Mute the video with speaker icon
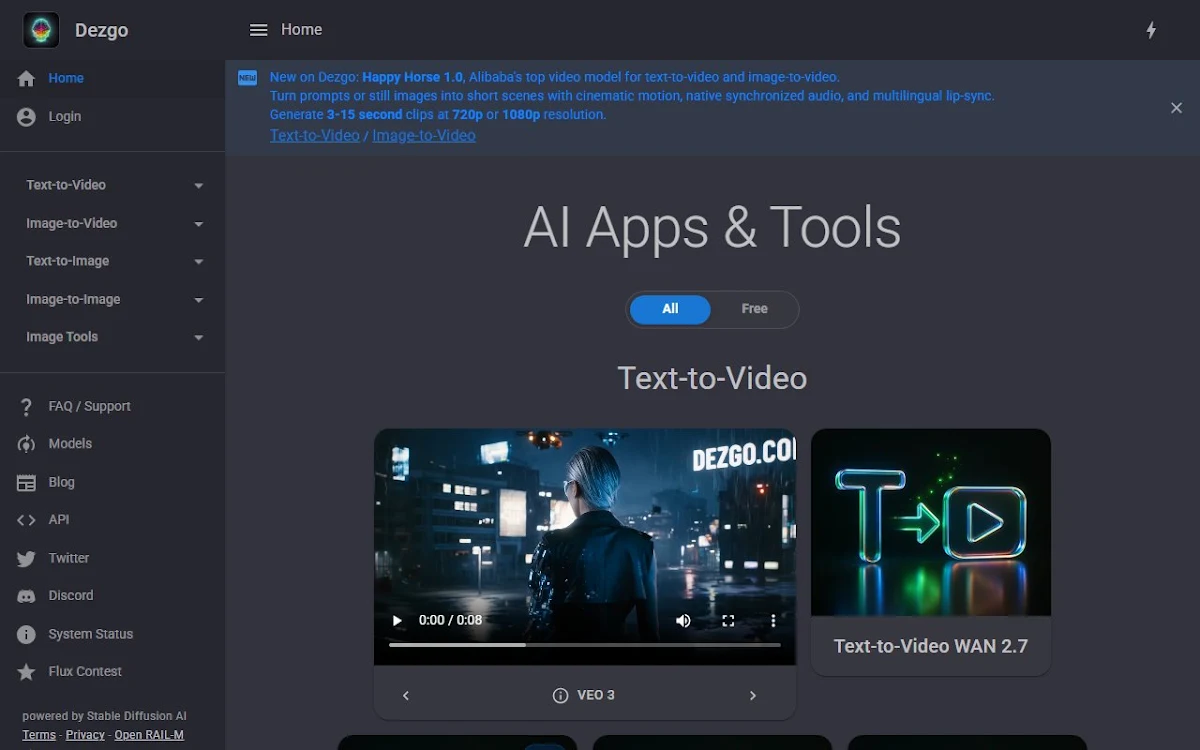 (x=683, y=620)
